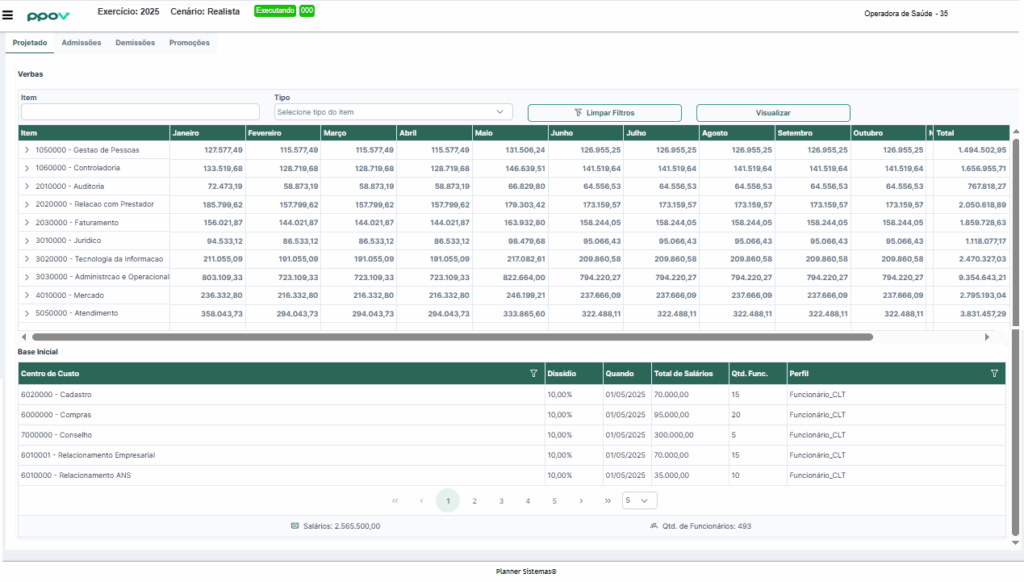
Task: Expand the 1060000 - Controladoria row
Action: click(27, 168)
